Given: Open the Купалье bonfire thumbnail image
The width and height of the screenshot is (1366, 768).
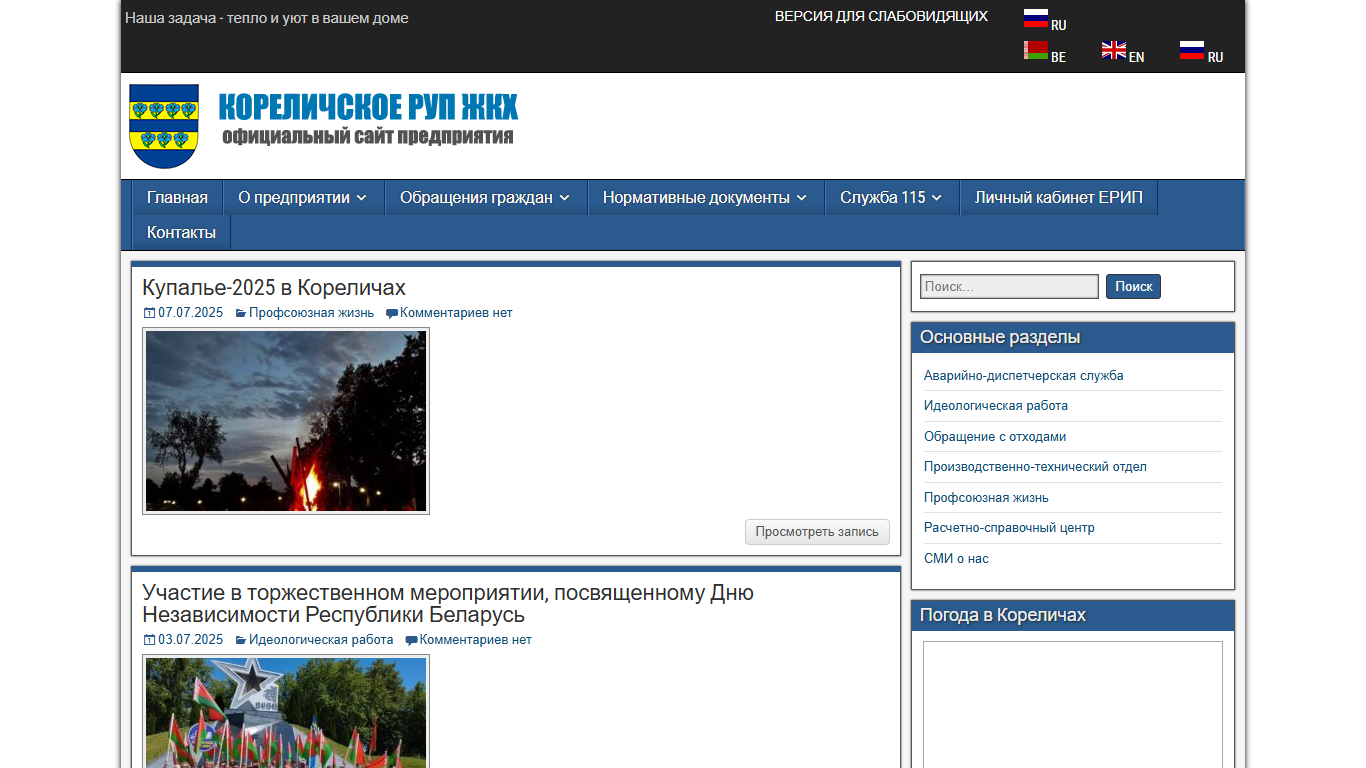Looking at the screenshot, I should [286, 421].
